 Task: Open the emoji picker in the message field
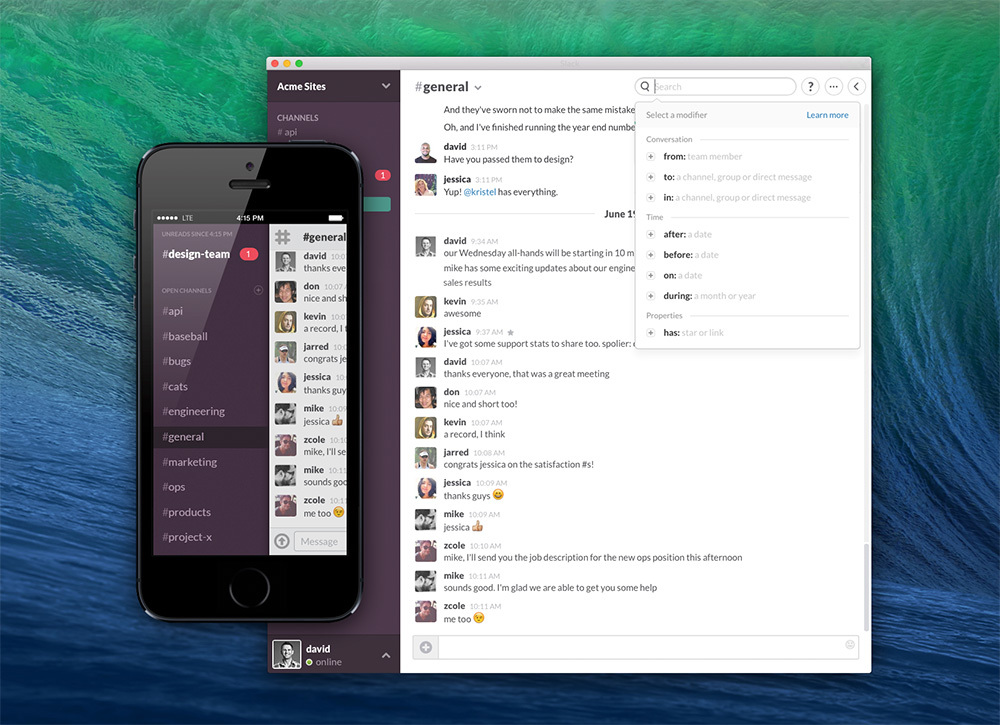tap(850, 647)
